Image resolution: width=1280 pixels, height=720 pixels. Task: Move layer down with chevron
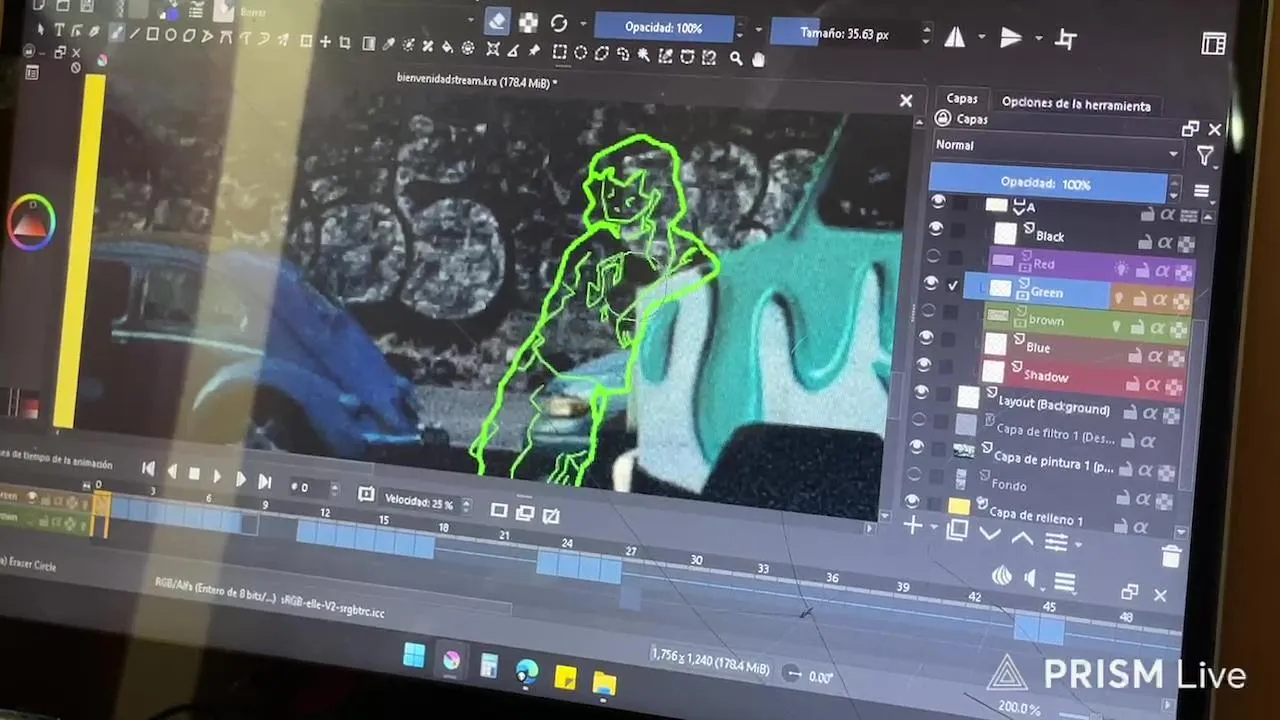tap(990, 534)
